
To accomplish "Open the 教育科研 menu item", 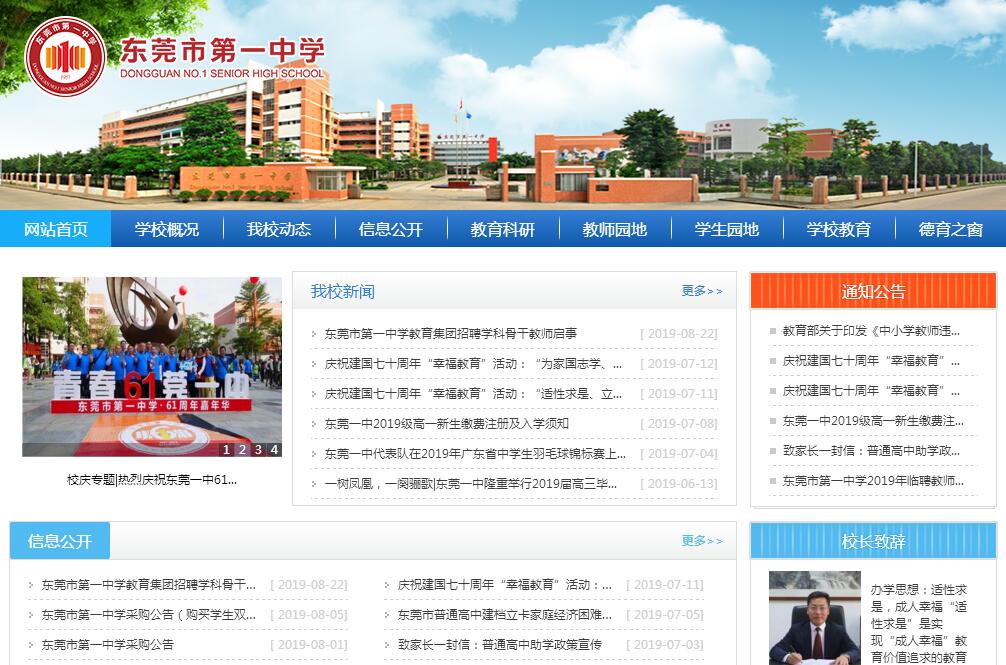I will click(503, 229).
